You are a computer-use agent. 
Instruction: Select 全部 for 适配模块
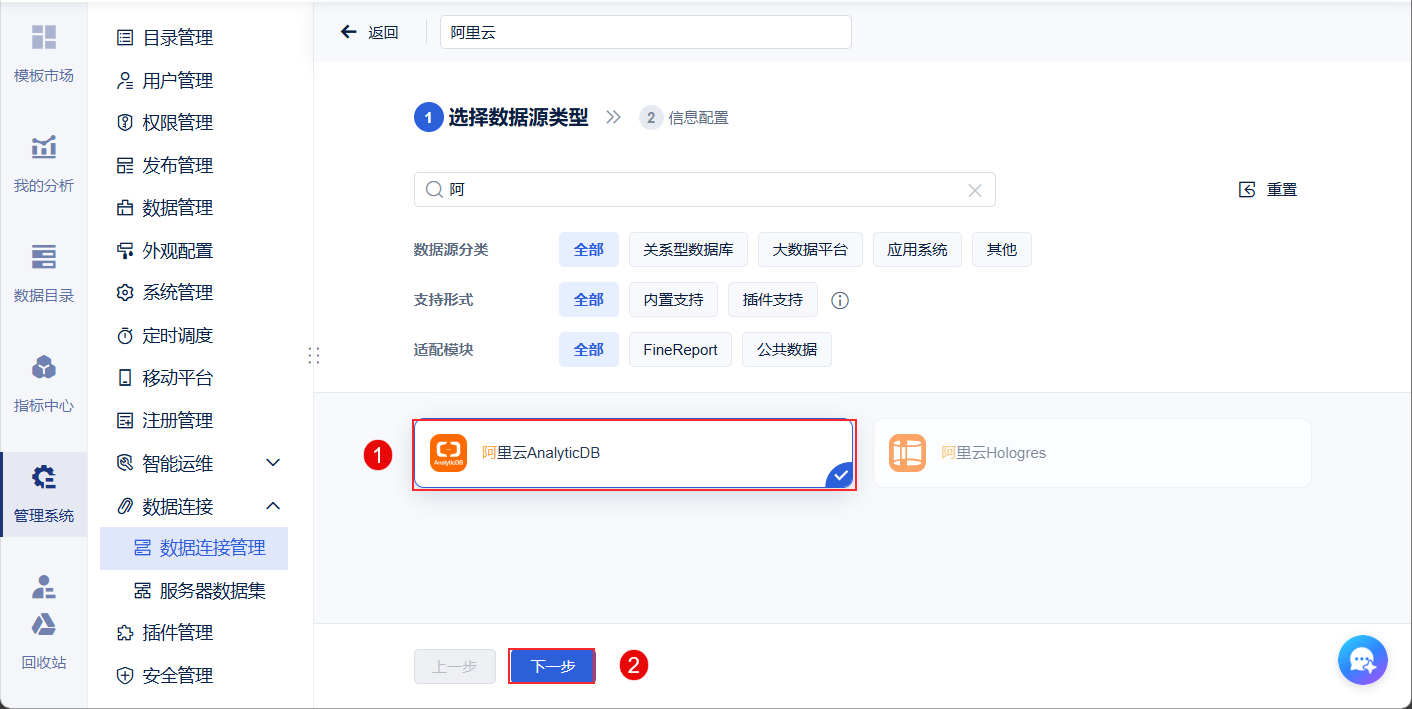[589, 350]
